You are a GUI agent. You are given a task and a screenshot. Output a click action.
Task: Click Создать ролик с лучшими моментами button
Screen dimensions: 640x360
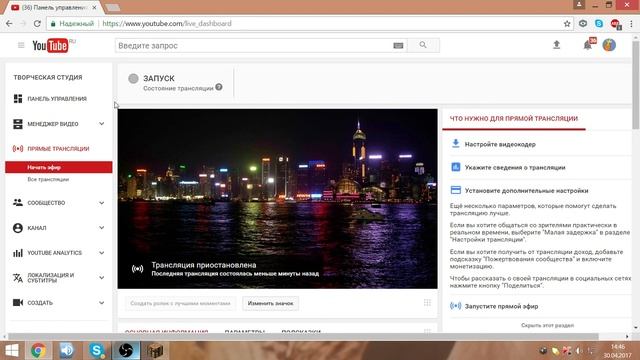coord(180,303)
